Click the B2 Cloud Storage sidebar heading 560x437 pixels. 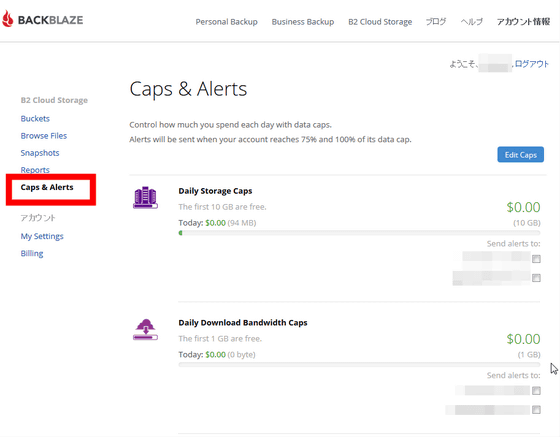click(x=54, y=100)
